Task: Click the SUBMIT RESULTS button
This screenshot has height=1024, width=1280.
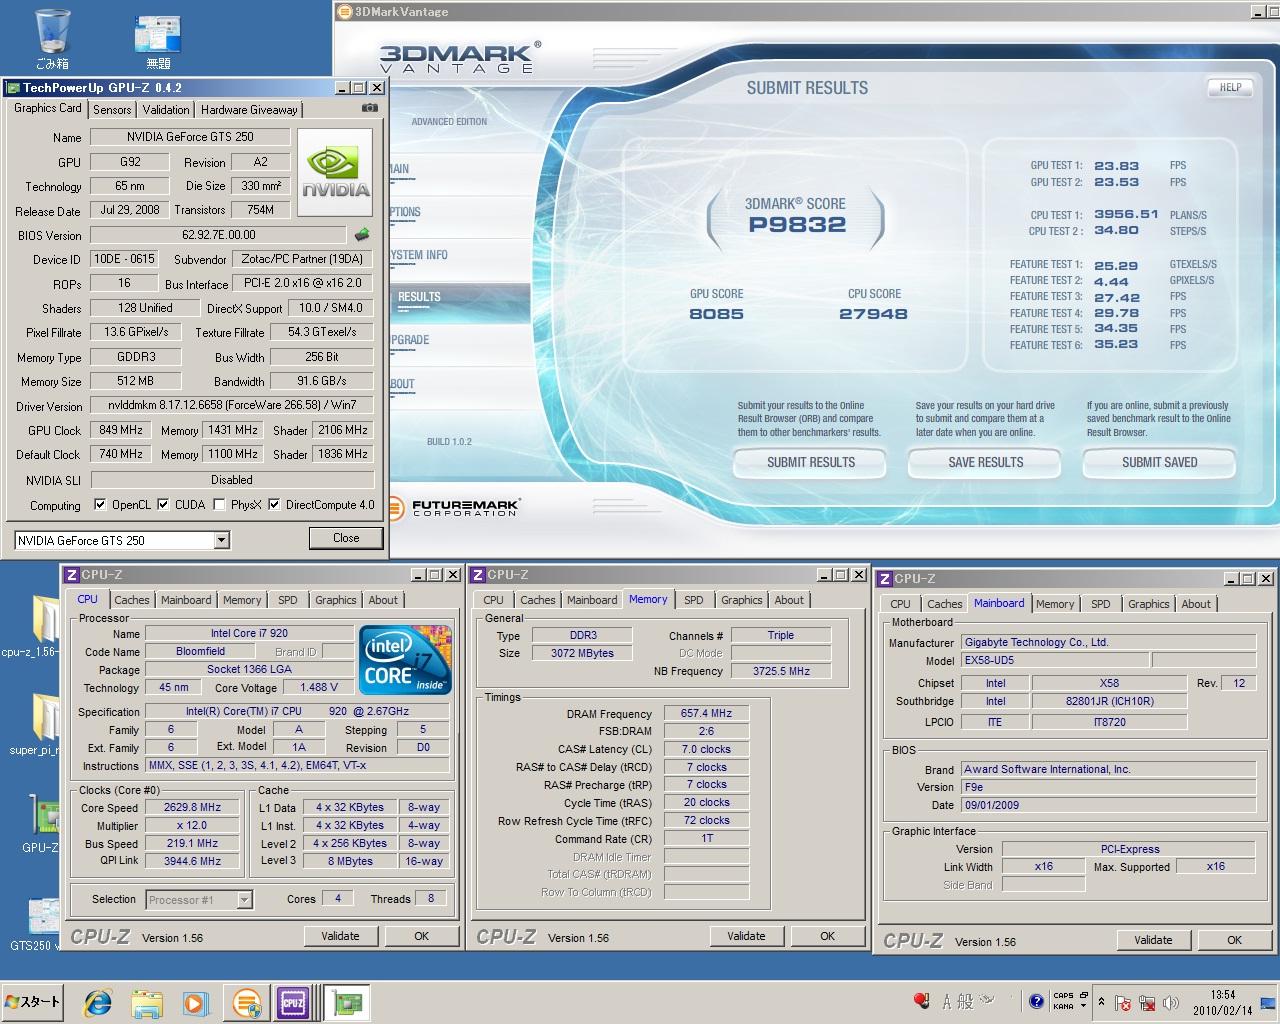Action: [811, 463]
